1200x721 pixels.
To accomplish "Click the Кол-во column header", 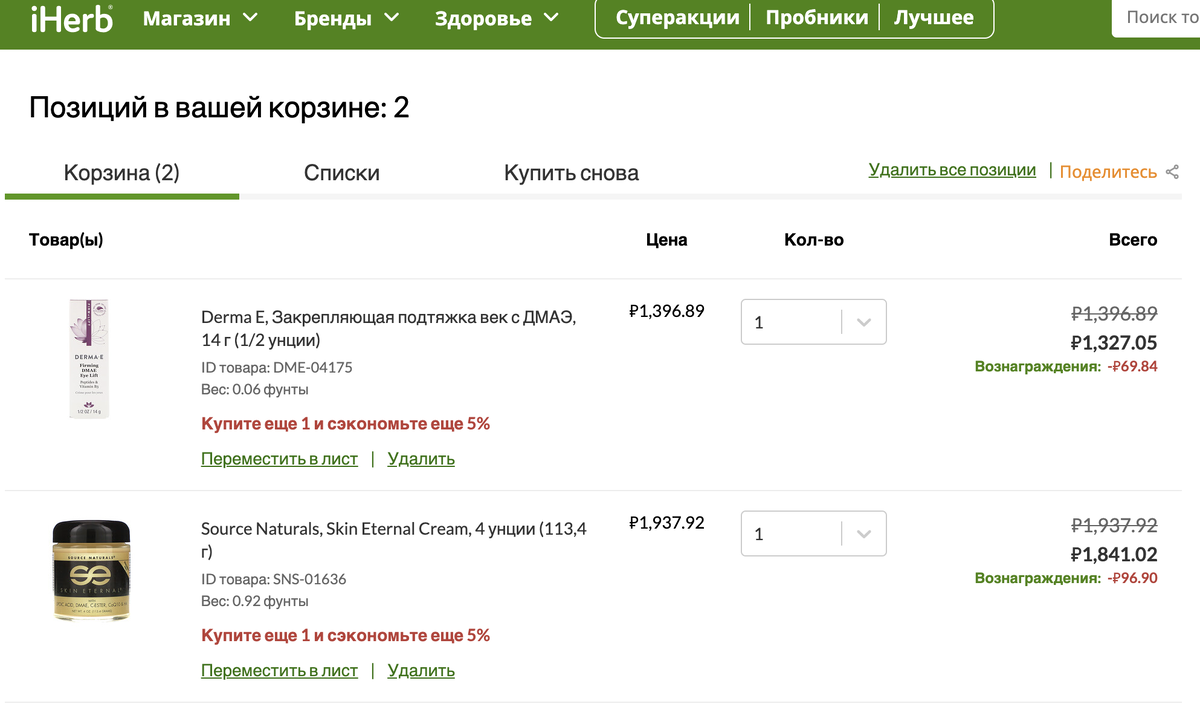I will [814, 240].
